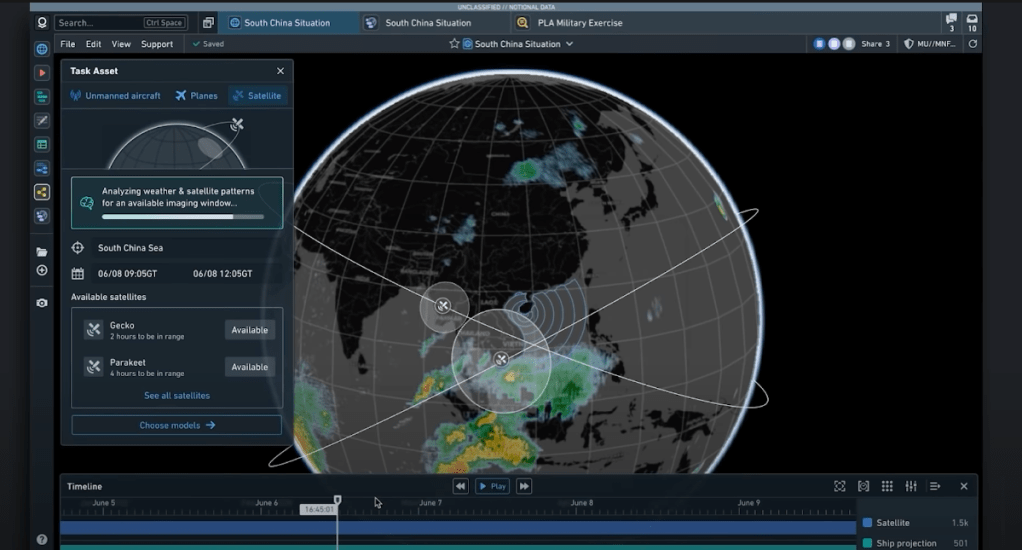Expand the South China Situation title dropdown
Image resolution: width=1022 pixels, height=550 pixels.
570,44
